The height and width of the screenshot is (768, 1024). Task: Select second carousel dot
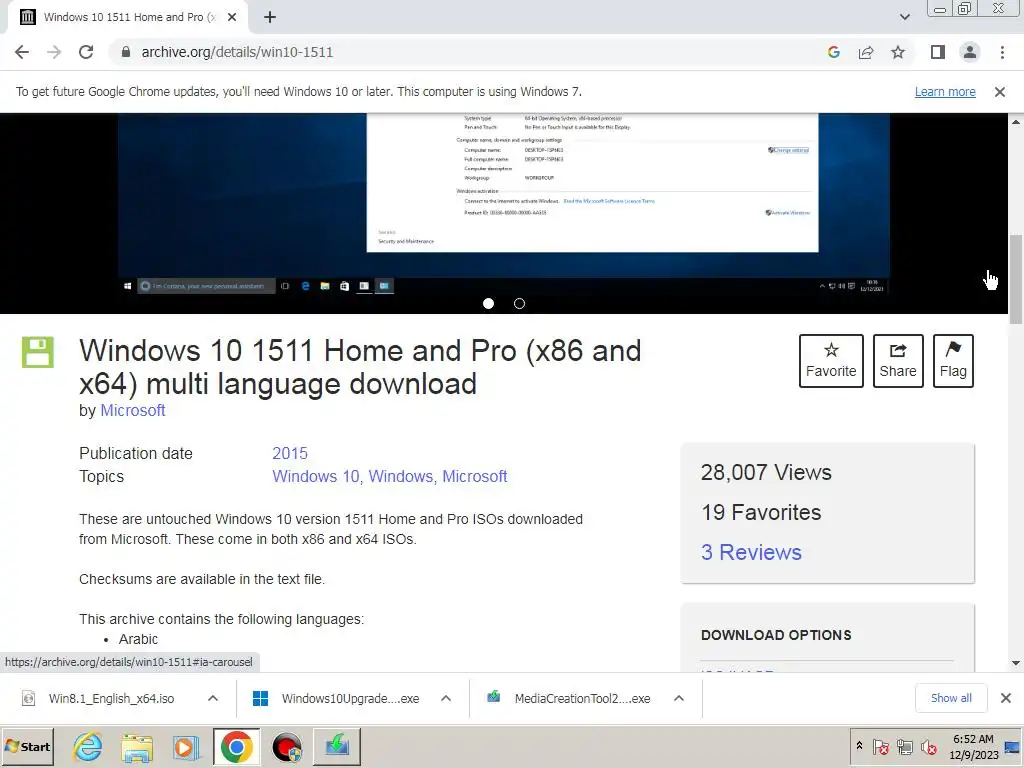click(x=519, y=304)
